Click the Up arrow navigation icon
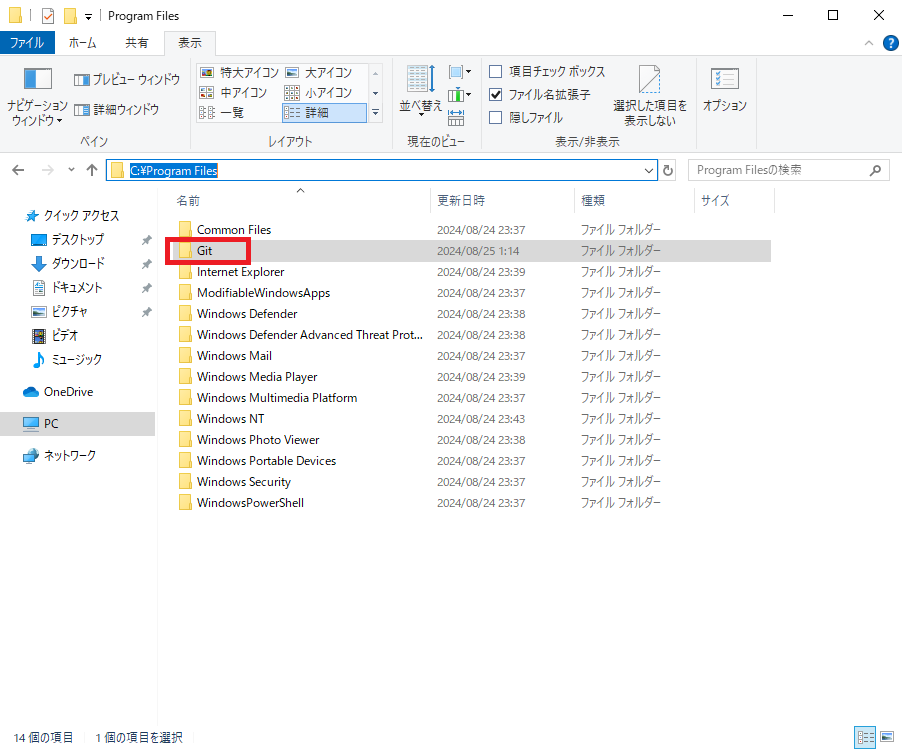 [92, 170]
